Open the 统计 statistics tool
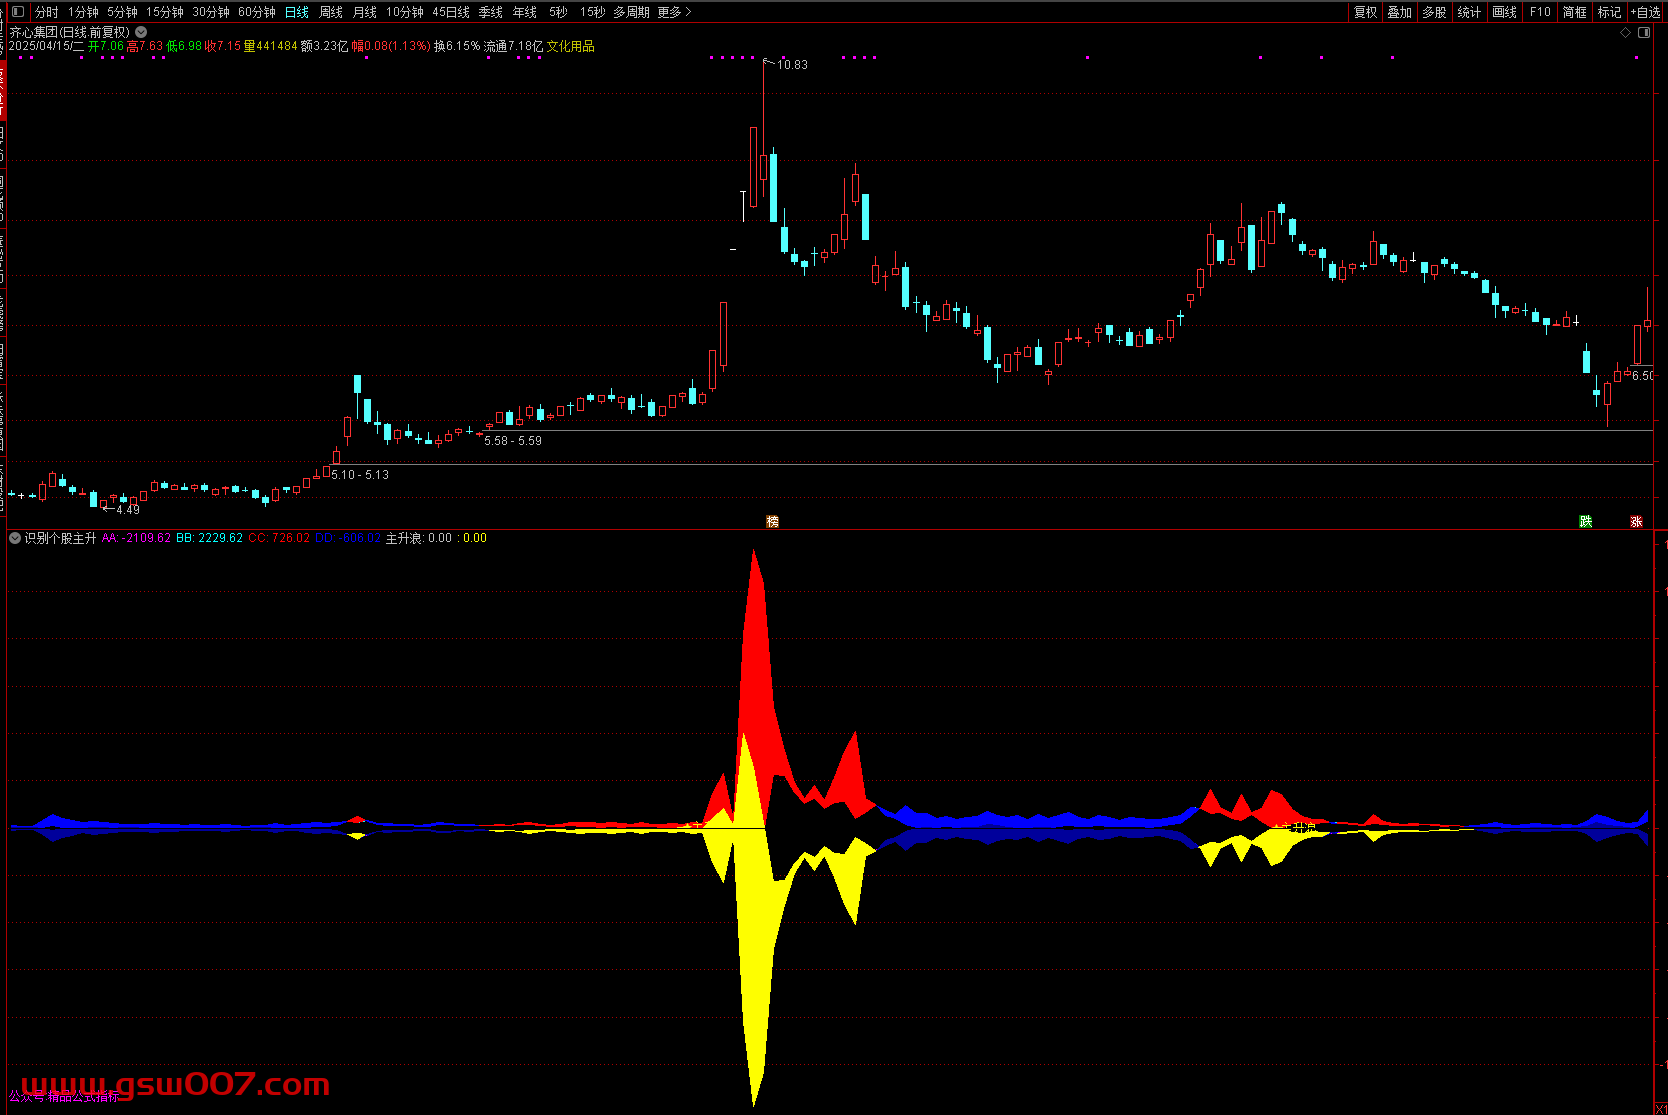Screen dimensions: 1668x1115 pos(1469,12)
